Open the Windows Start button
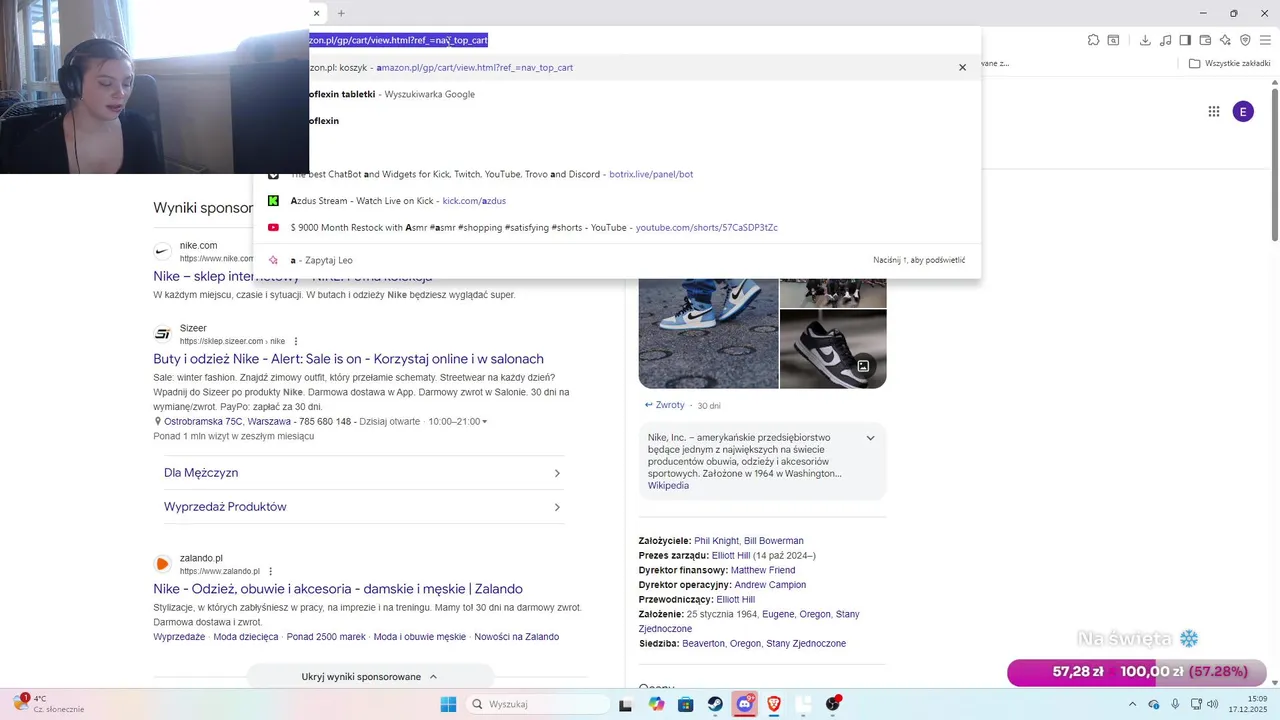The height and width of the screenshot is (720, 1280). (x=448, y=704)
